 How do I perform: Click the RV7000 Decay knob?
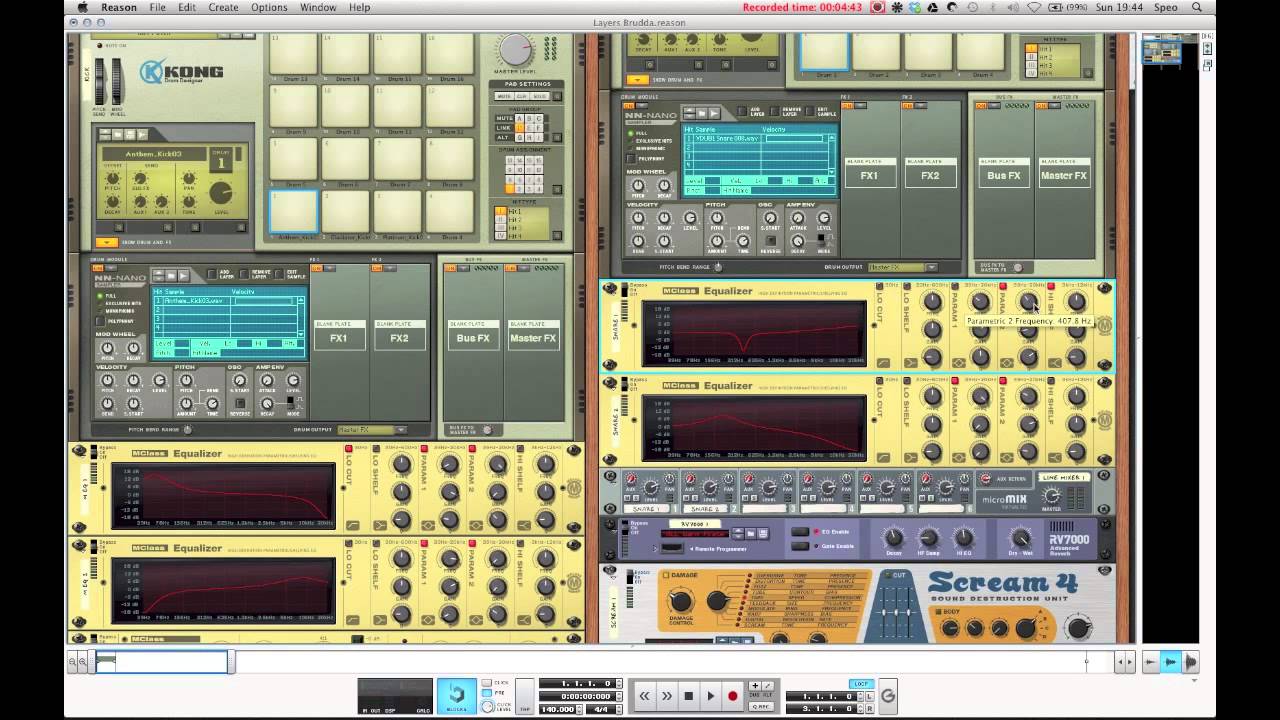coord(893,537)
